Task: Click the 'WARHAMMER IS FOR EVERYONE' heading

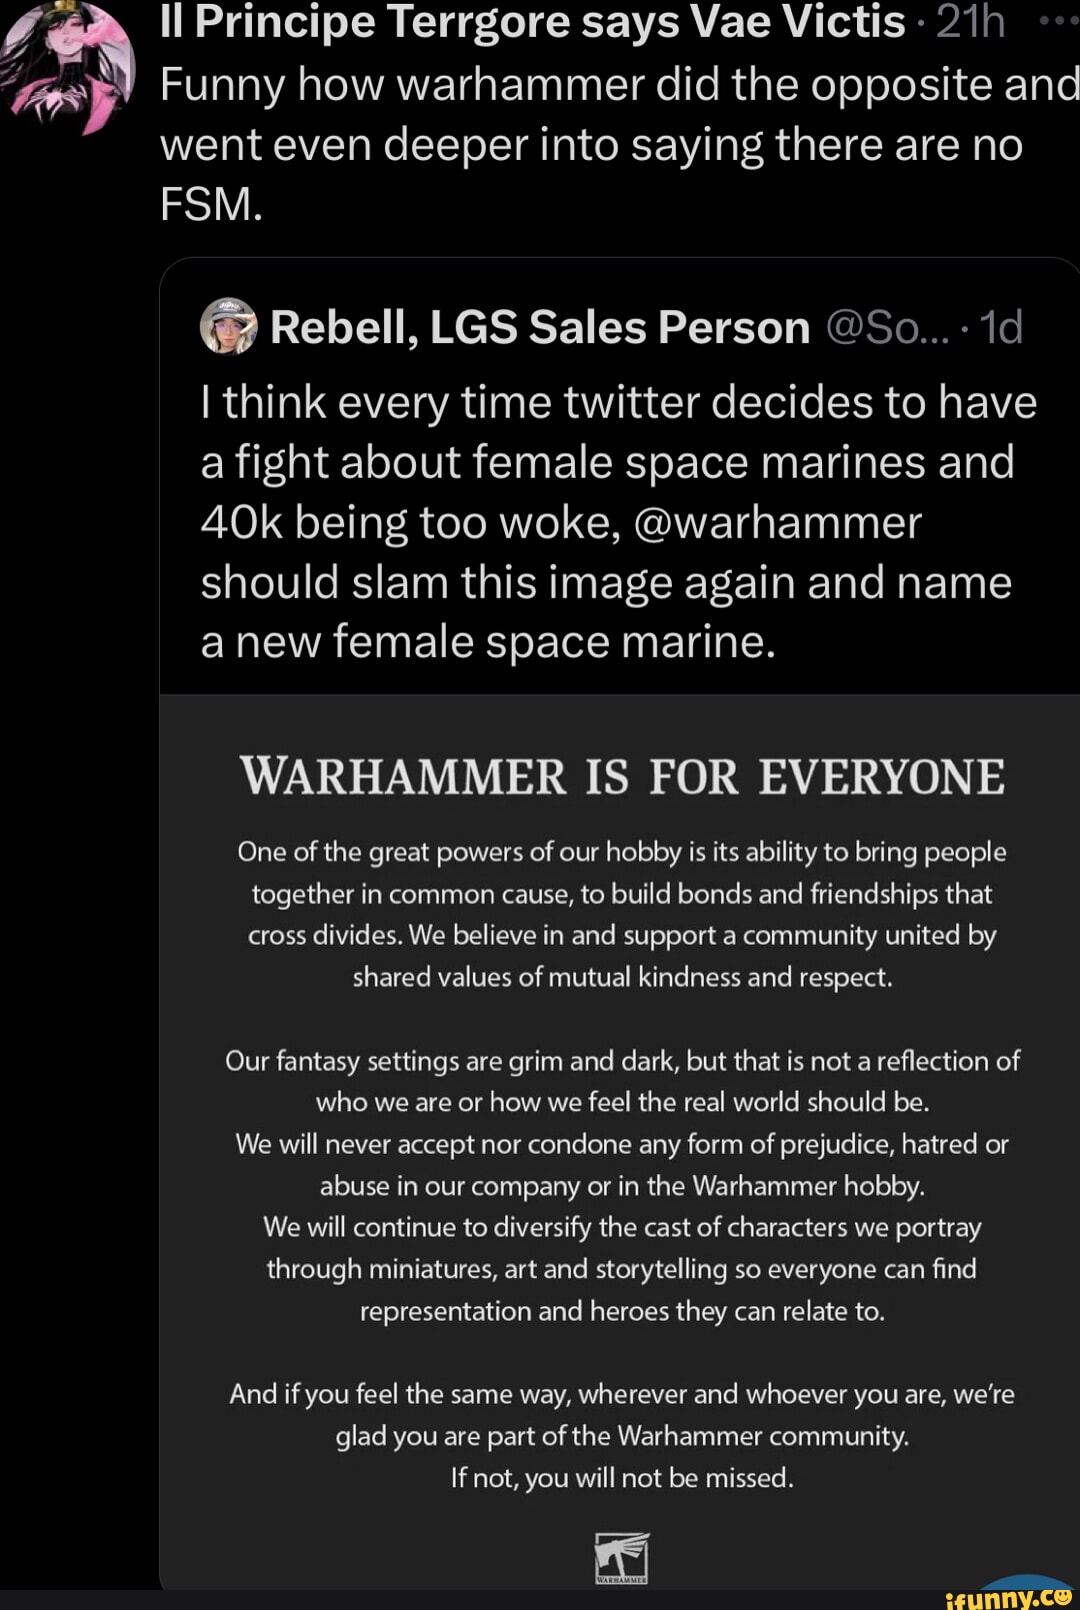Action: point(622,778)
